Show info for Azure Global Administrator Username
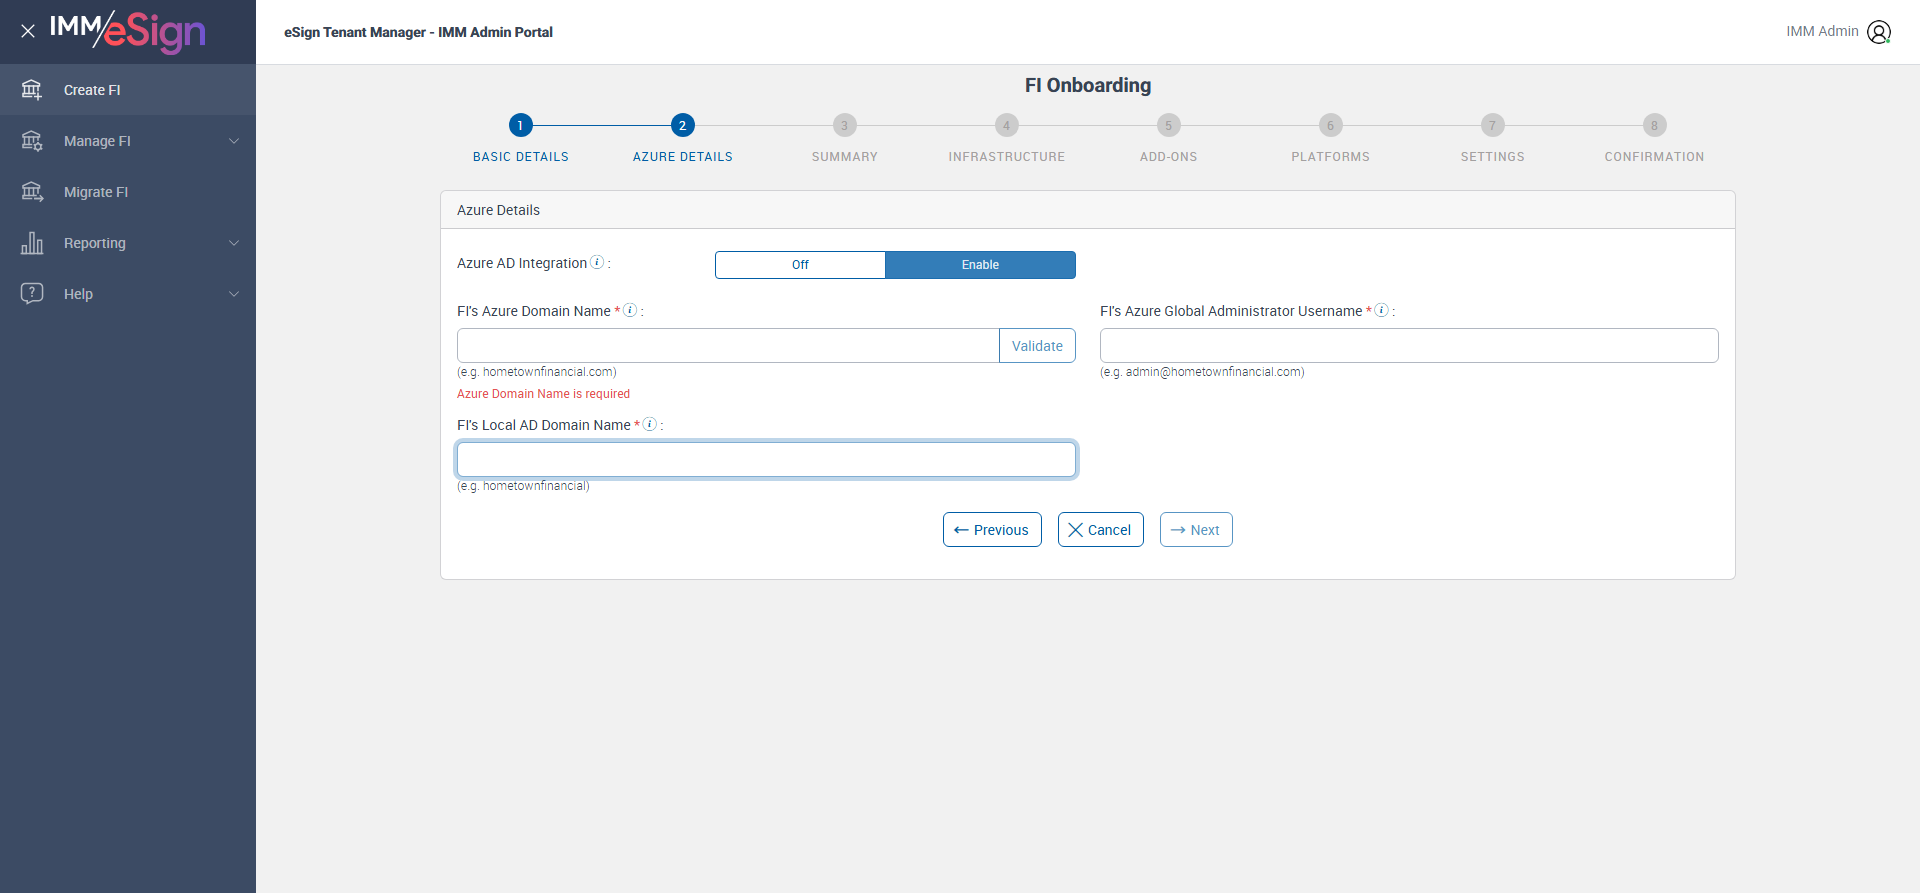The width and height of the screenshot is (1920, 893). [1381, 310]
